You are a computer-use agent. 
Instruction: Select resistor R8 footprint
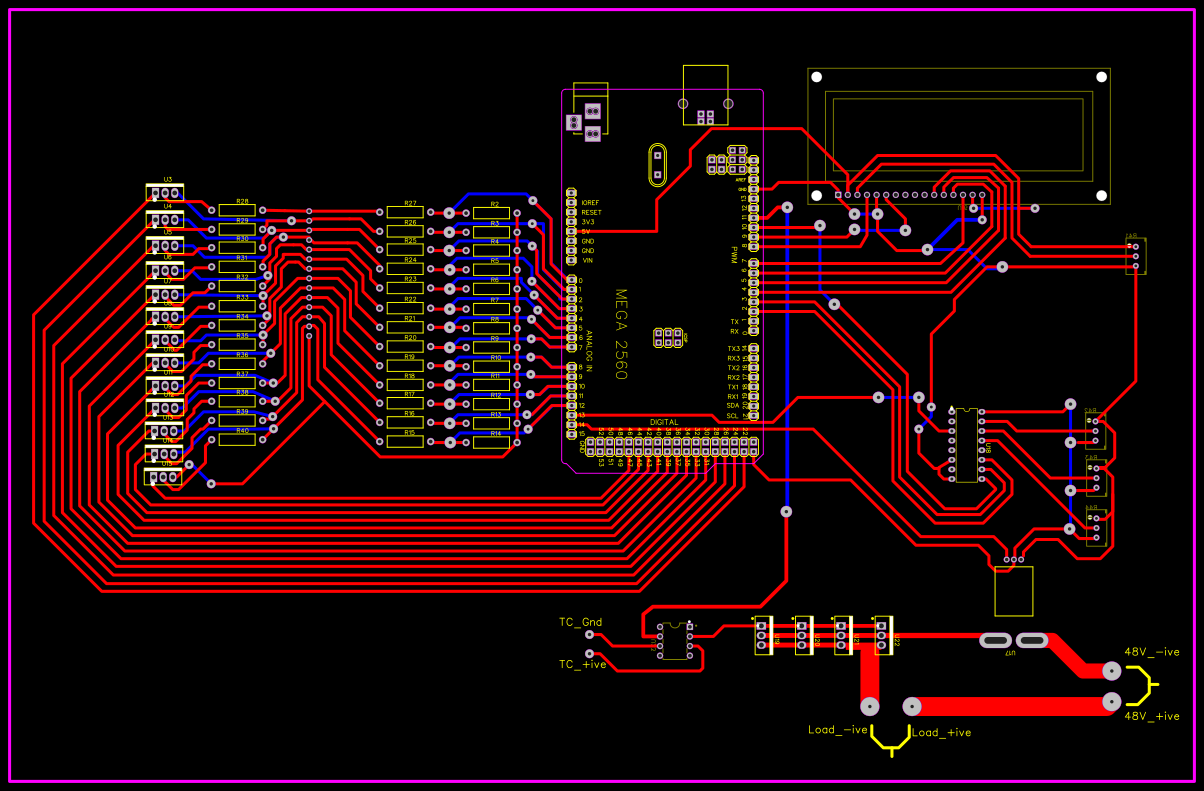[x=491, y=327]
